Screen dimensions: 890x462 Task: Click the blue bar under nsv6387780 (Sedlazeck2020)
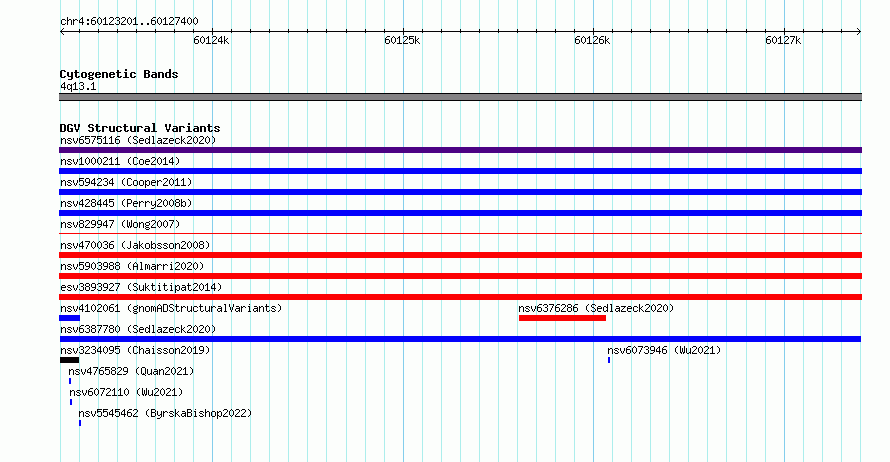point(460,339)
